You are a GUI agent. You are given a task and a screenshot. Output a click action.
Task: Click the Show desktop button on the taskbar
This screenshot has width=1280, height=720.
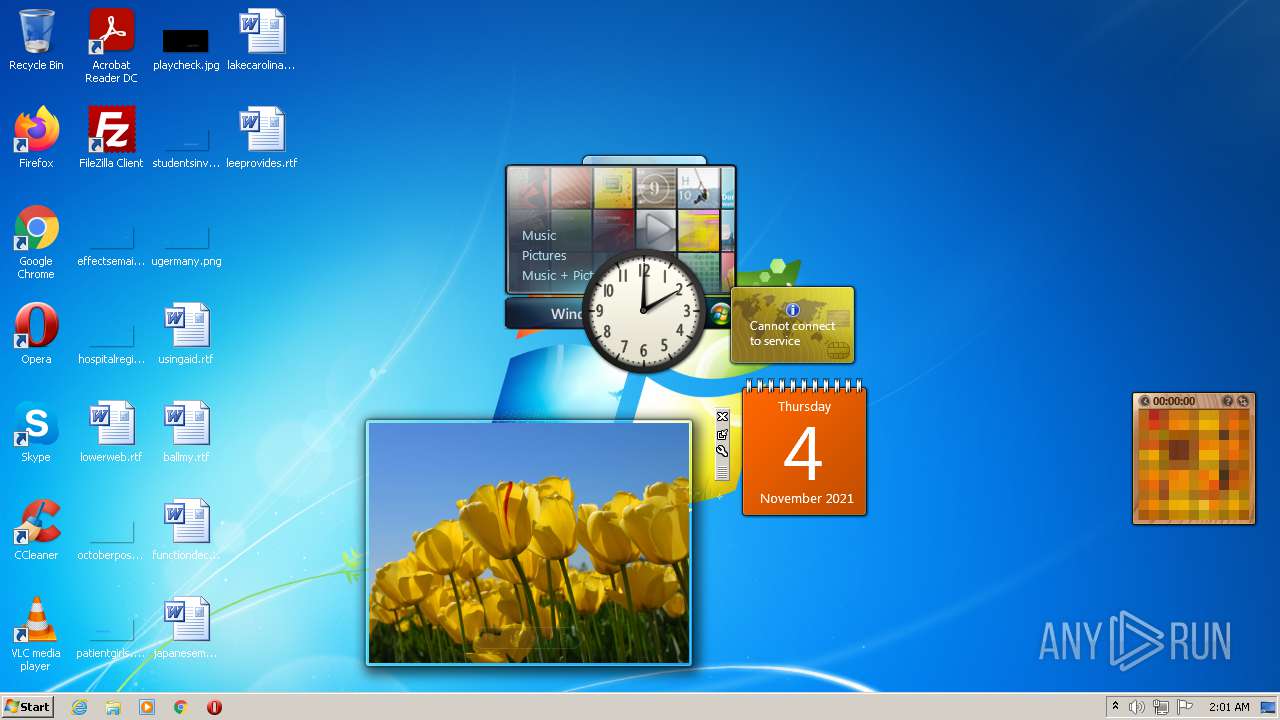[1269, 707]
